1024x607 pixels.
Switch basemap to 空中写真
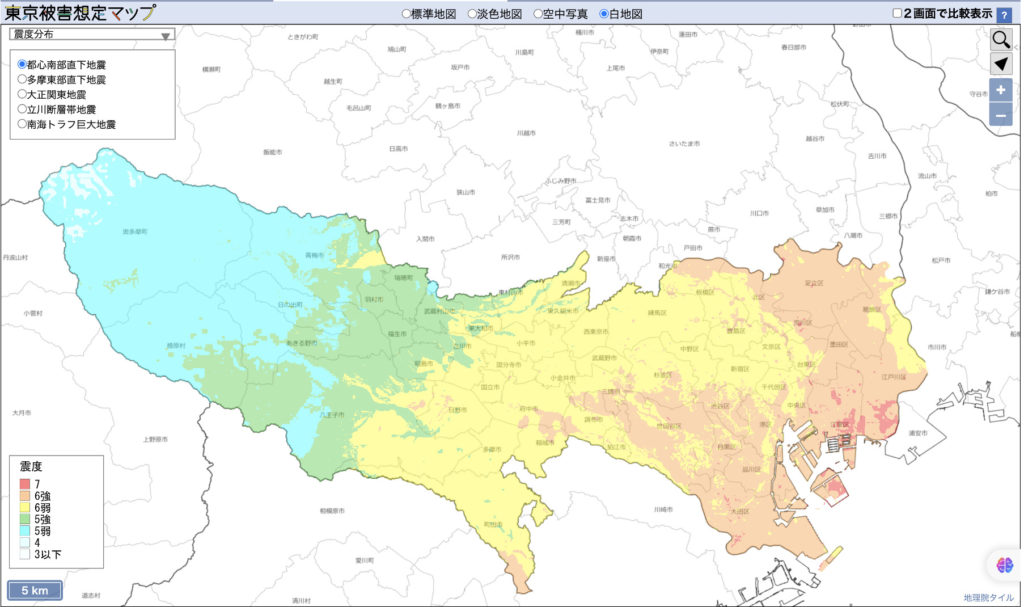click(538, 15)
